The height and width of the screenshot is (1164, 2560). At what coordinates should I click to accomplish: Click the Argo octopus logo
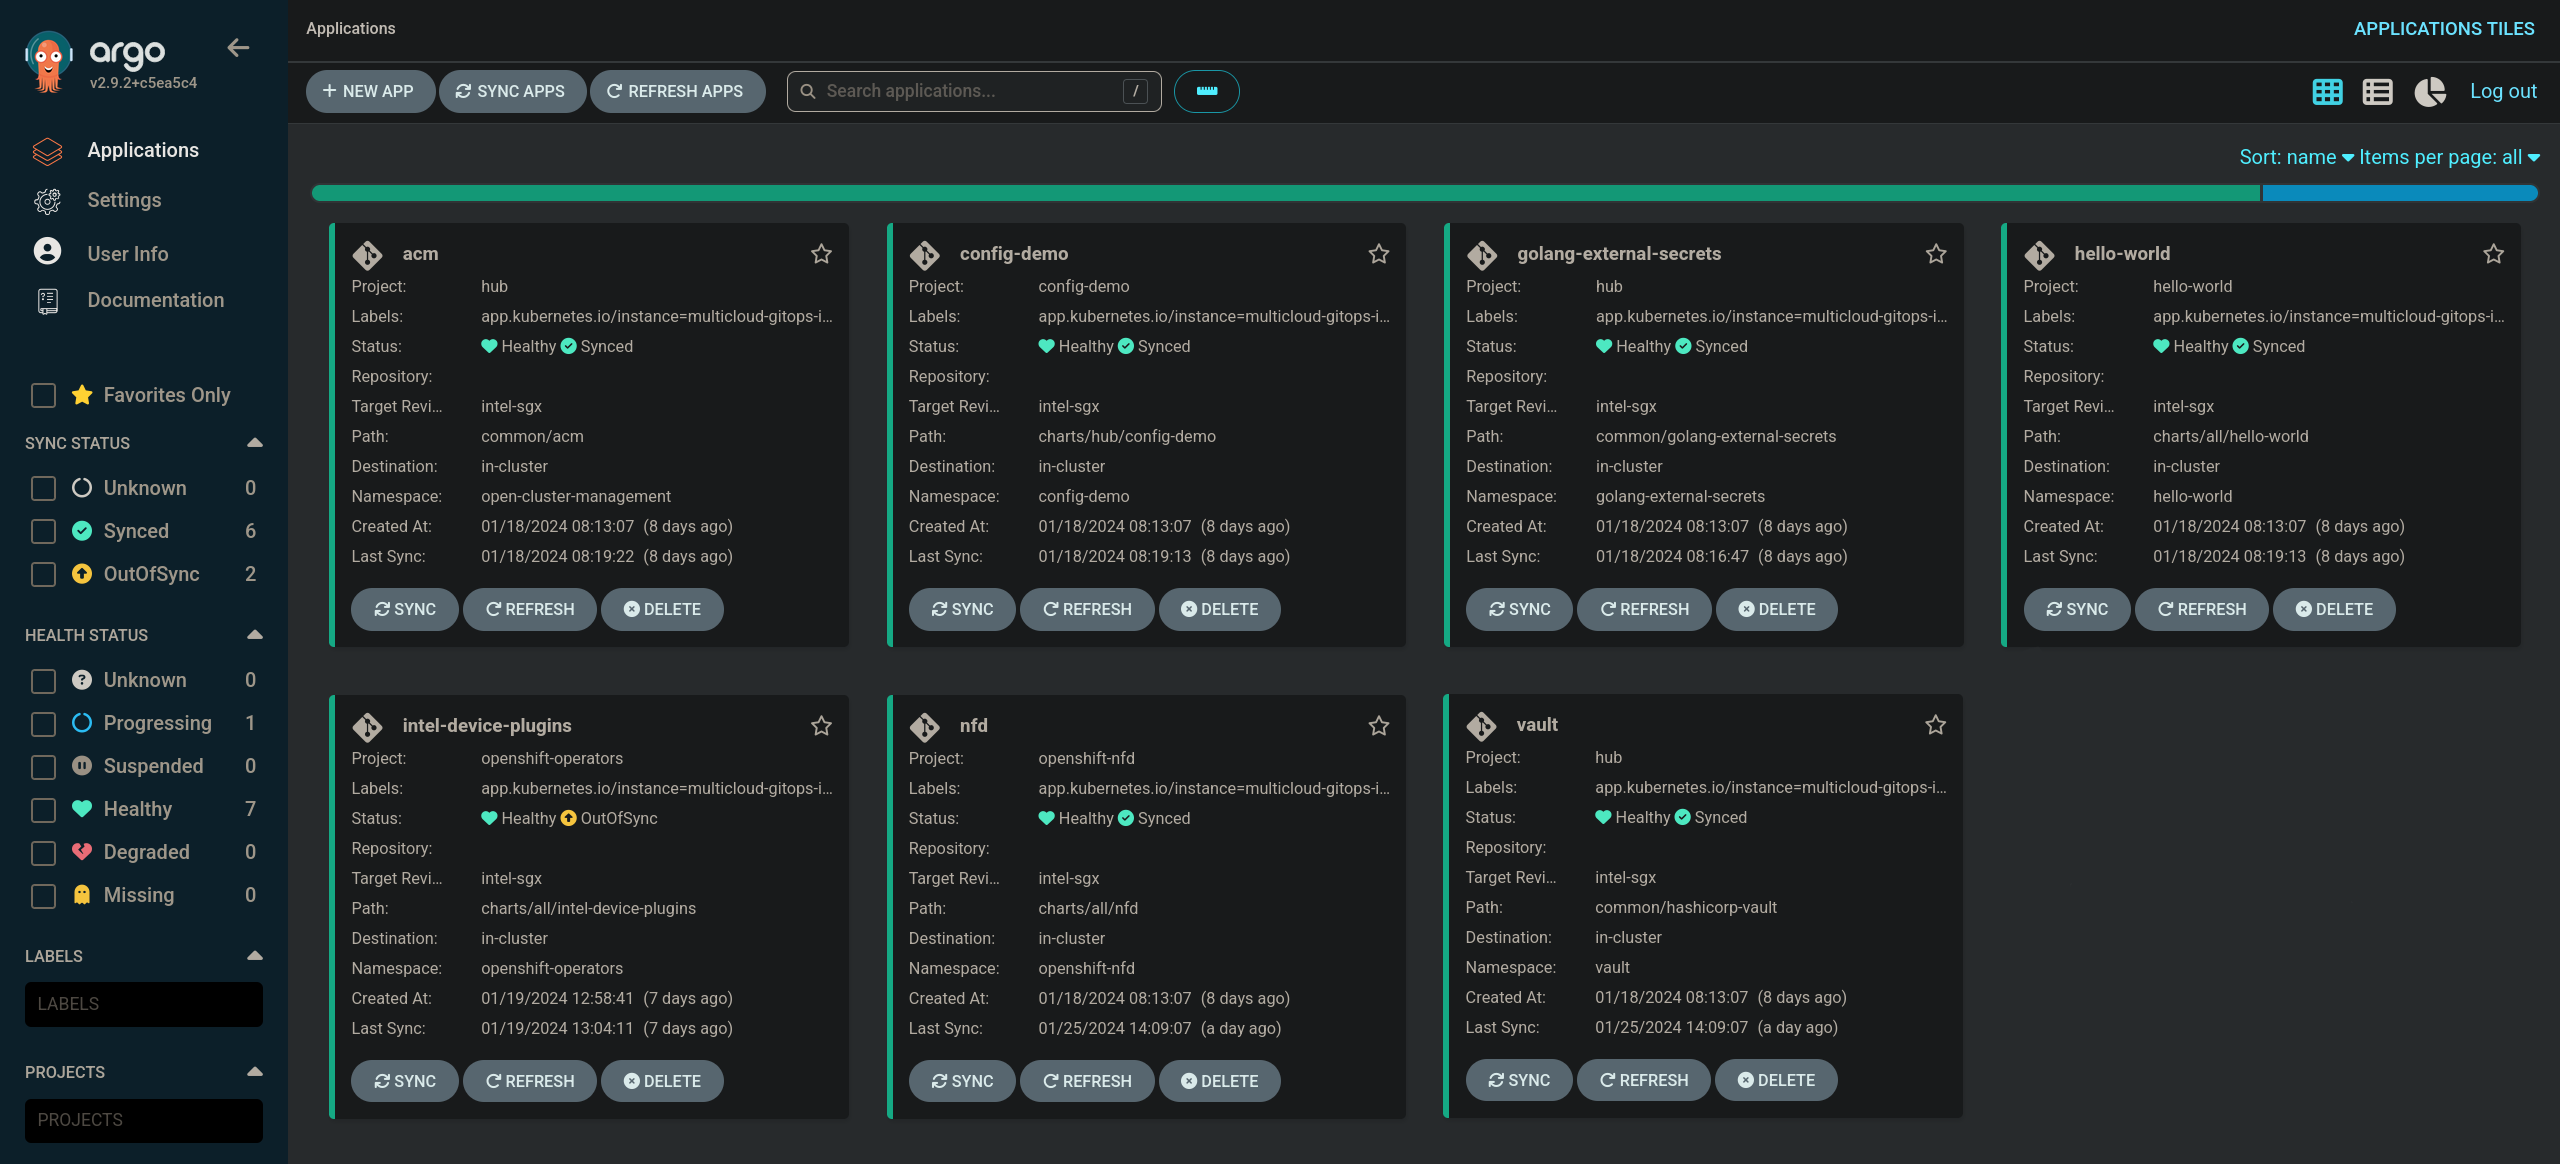click(48, 62)
